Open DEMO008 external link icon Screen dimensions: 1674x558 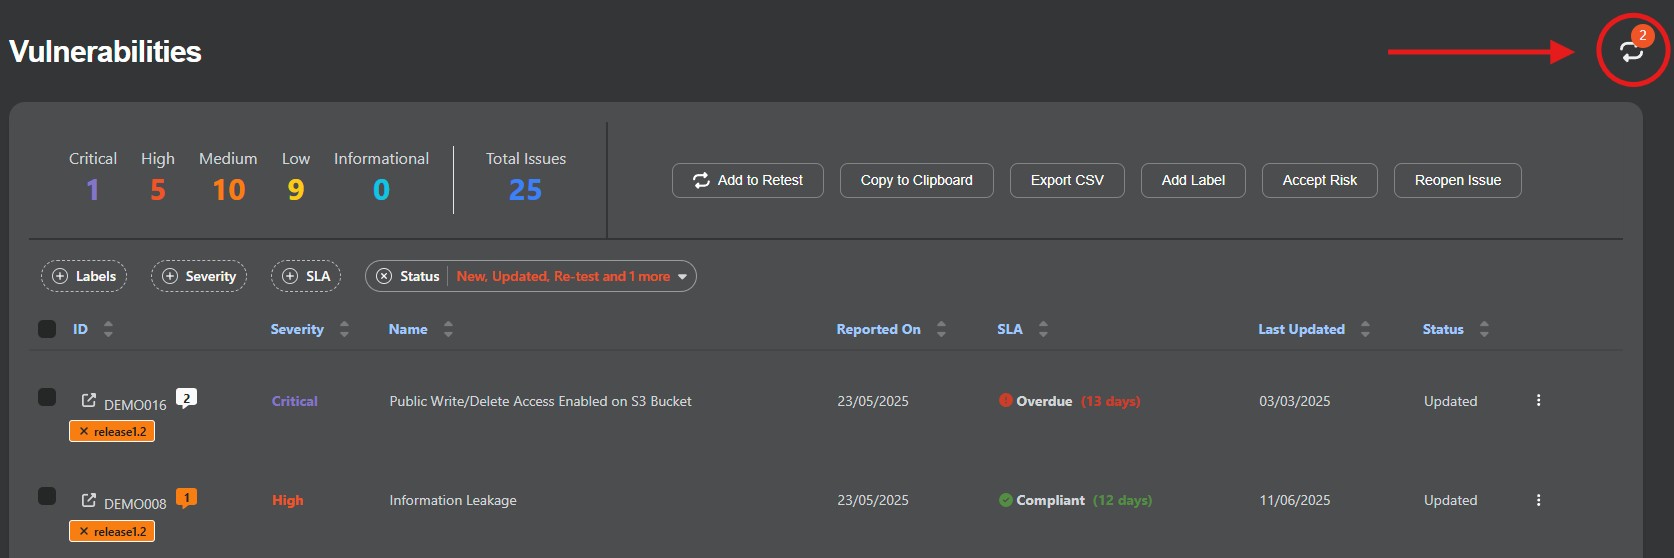pyautogui.click(x=89, y=500)
